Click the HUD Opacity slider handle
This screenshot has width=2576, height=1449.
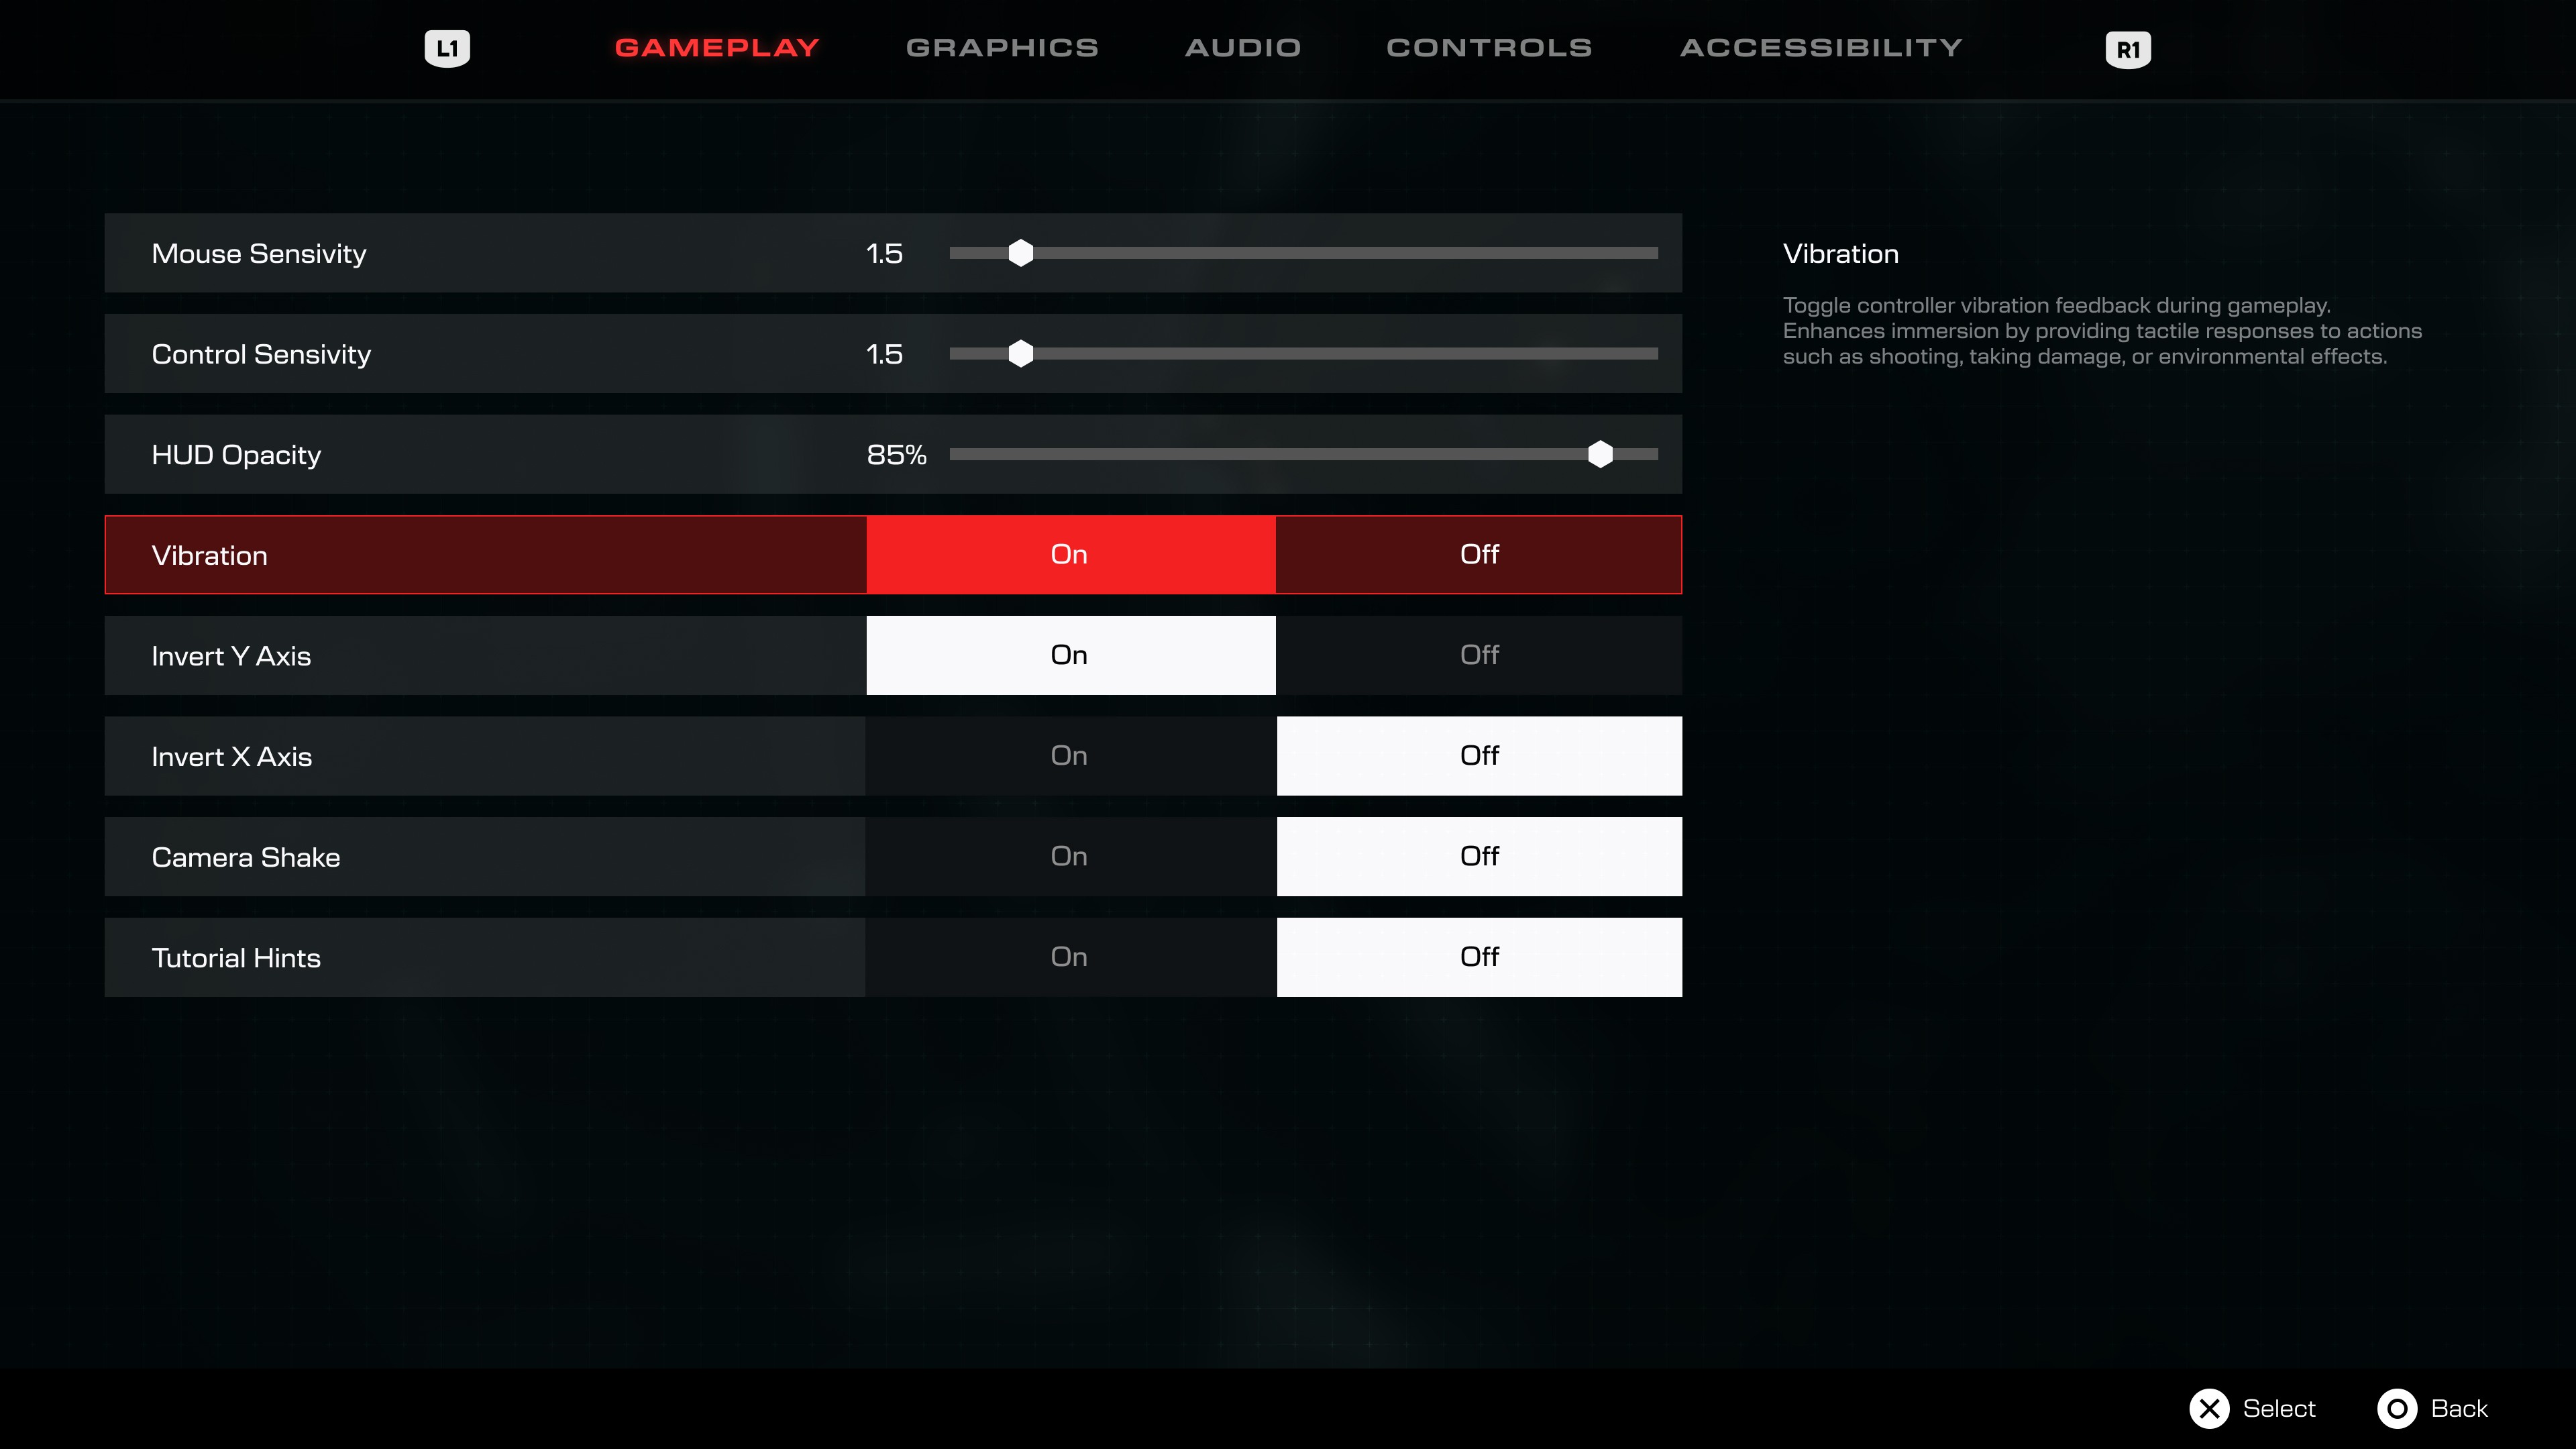coord(1600,454)
